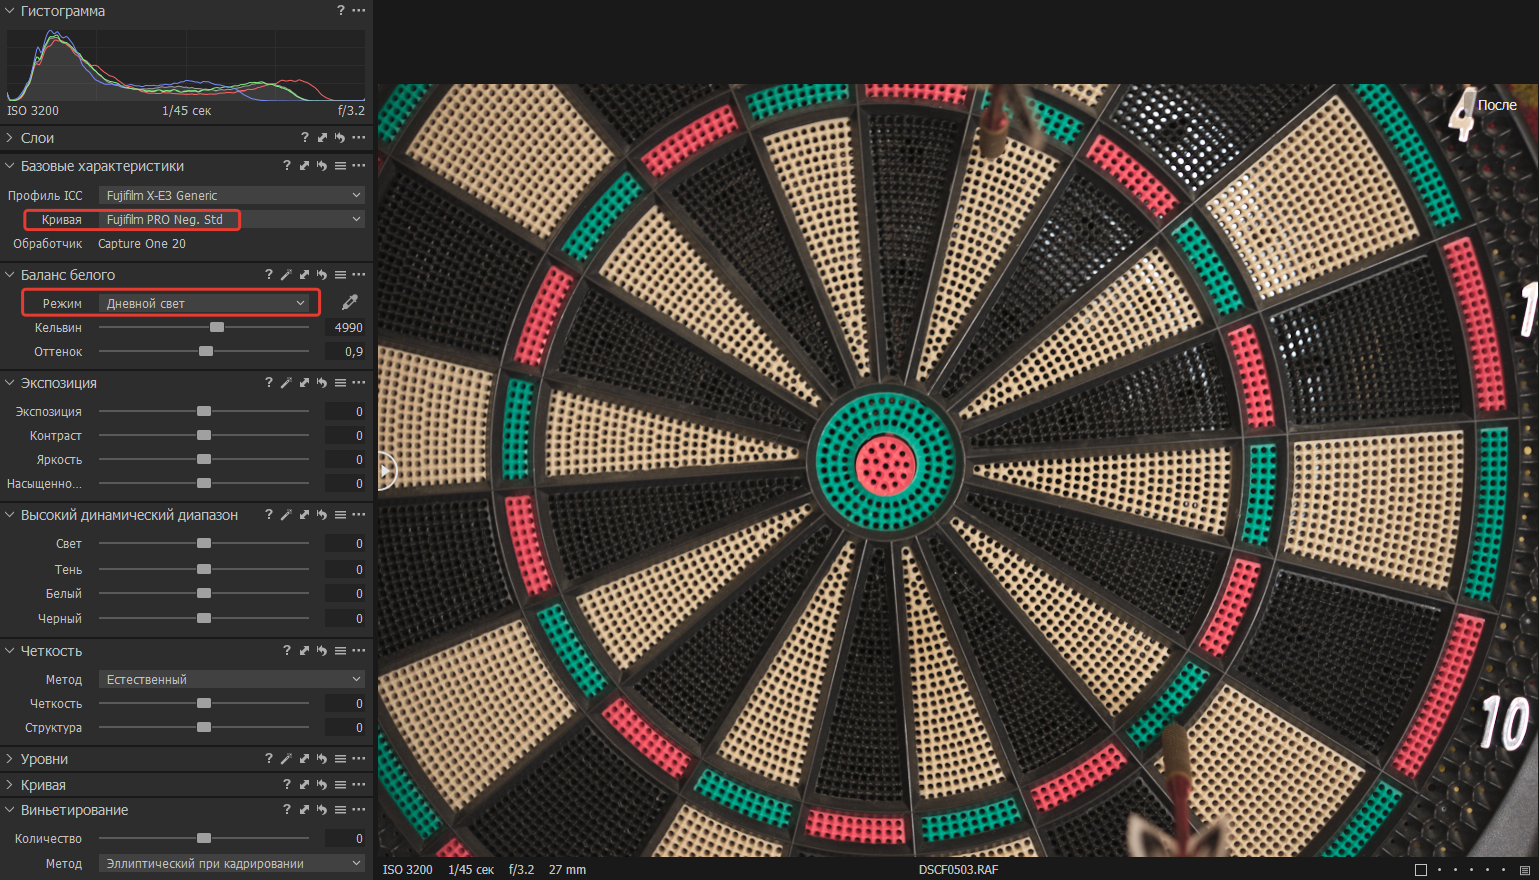
Task: Expand the Уровни panel
Action: pos(10,758)
